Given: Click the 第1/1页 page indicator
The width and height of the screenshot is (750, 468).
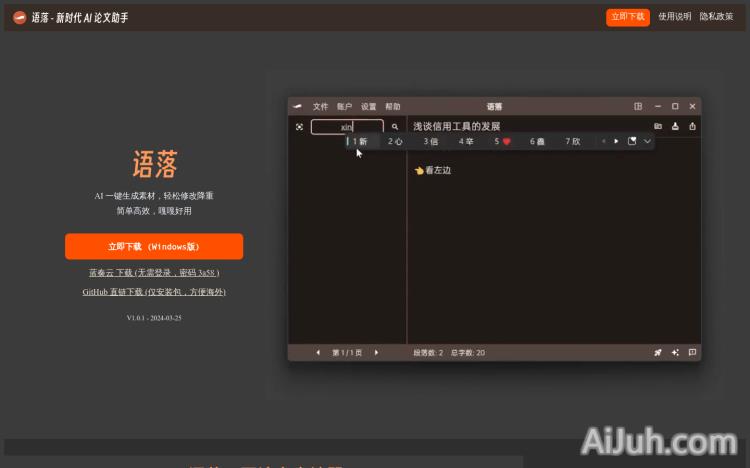Looking at the screenshot, I should pyautogui.click(x=347, y=353).
